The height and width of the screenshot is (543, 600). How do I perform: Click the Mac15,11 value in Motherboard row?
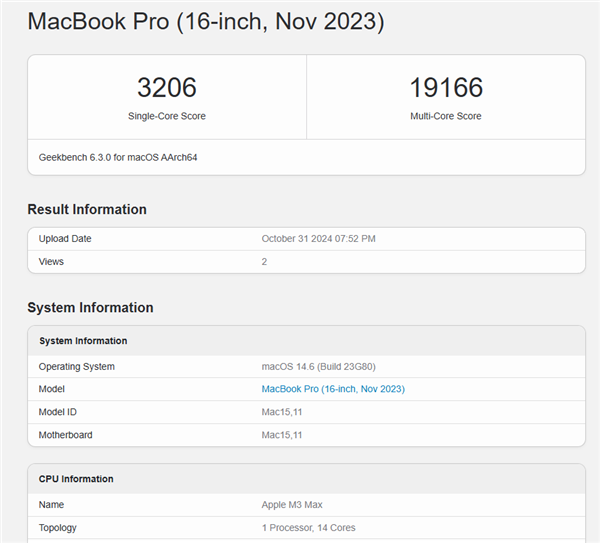point(282,435)
